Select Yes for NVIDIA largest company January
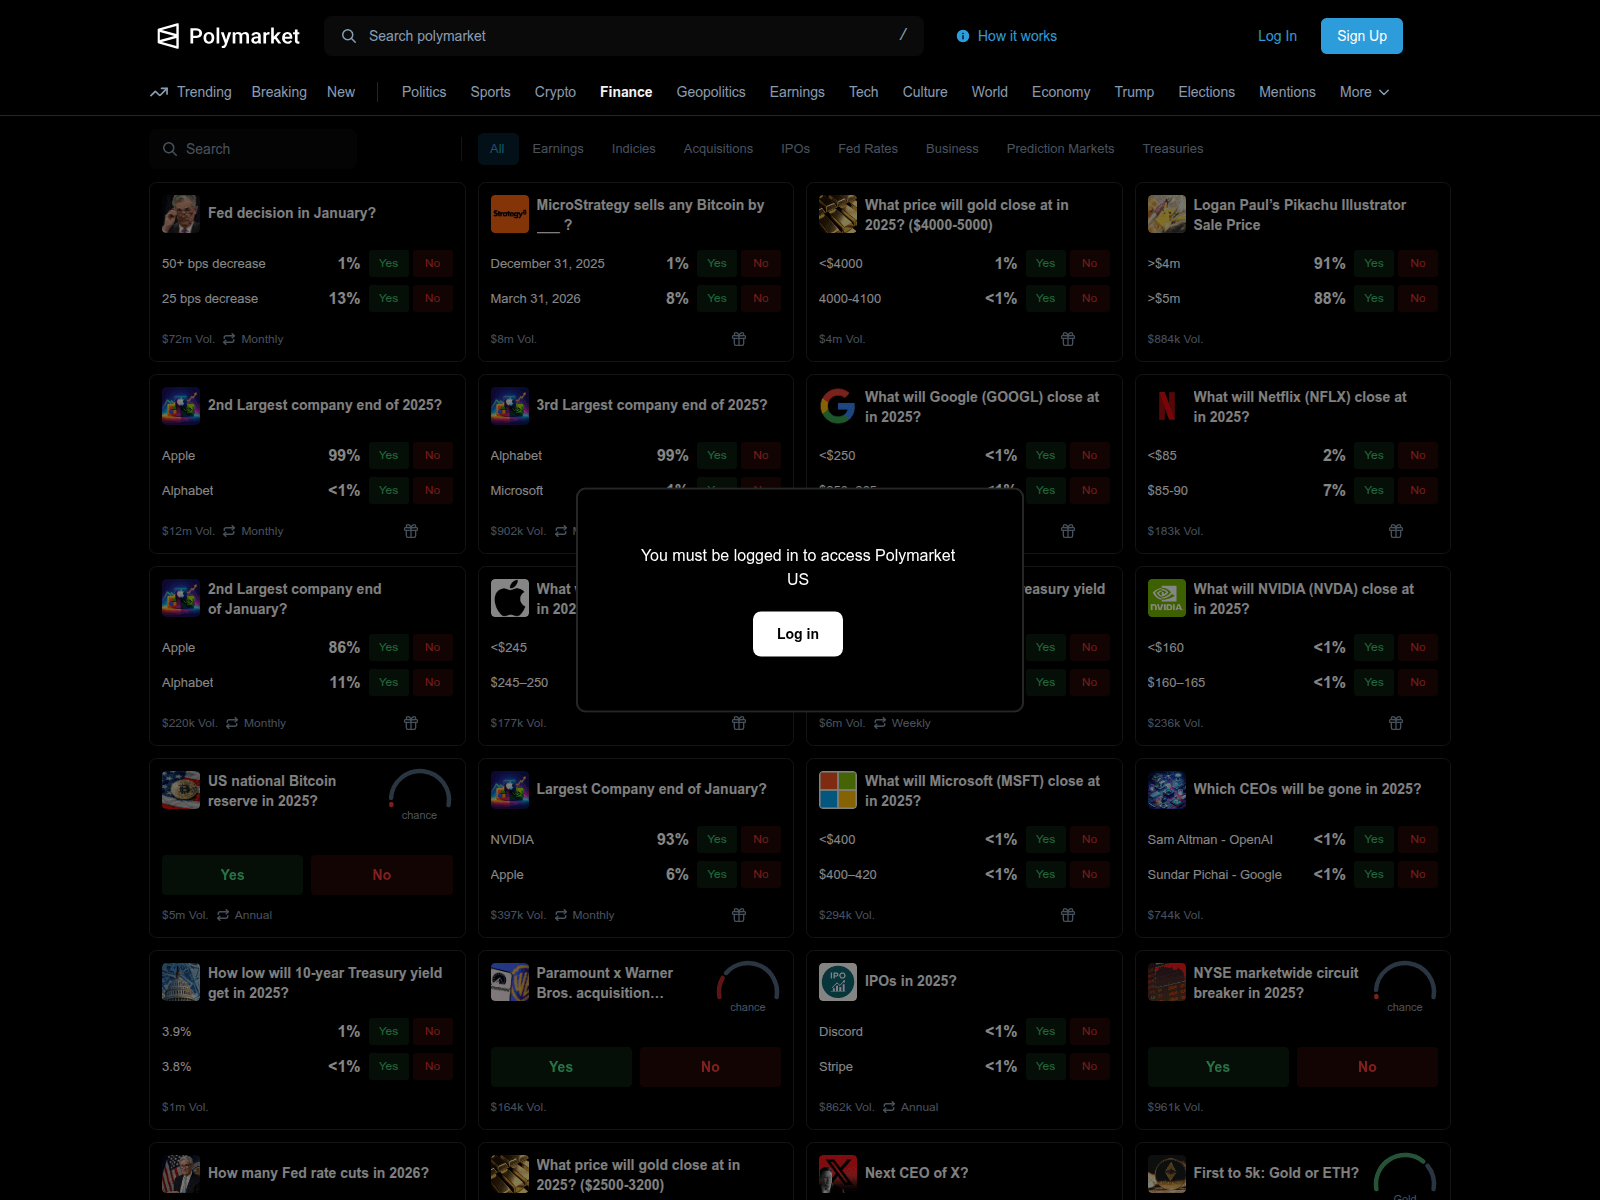 pos(717,840)
